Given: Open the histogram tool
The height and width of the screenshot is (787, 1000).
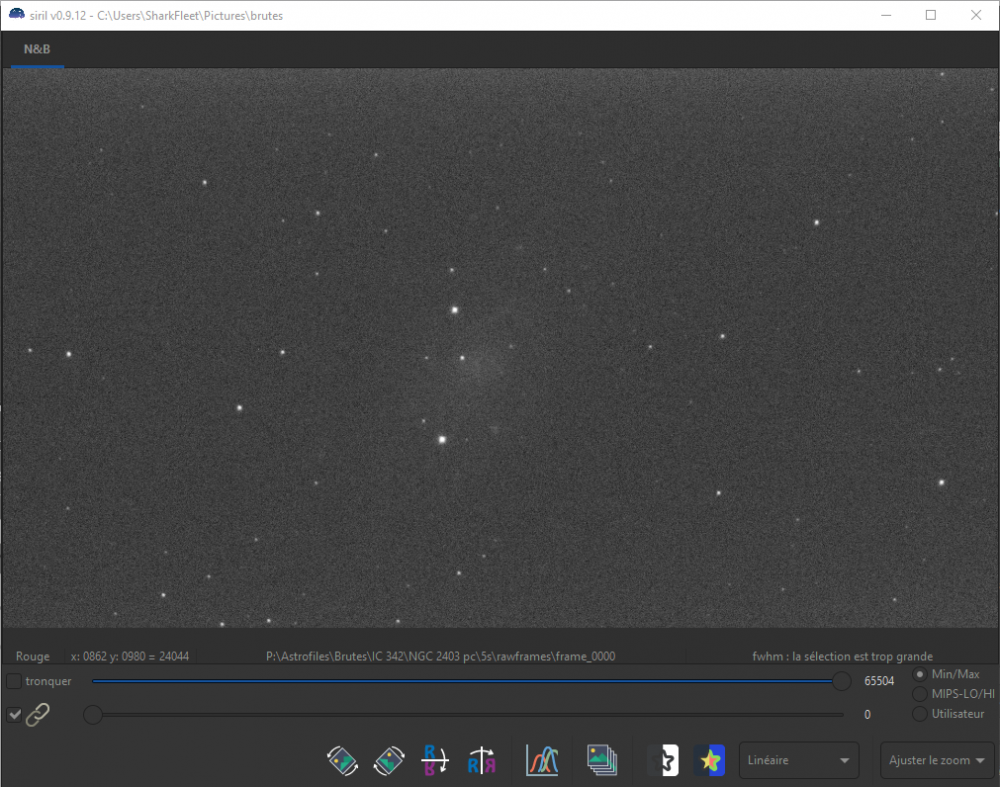Looking at the screenshot, I should [x=542, y=761].
